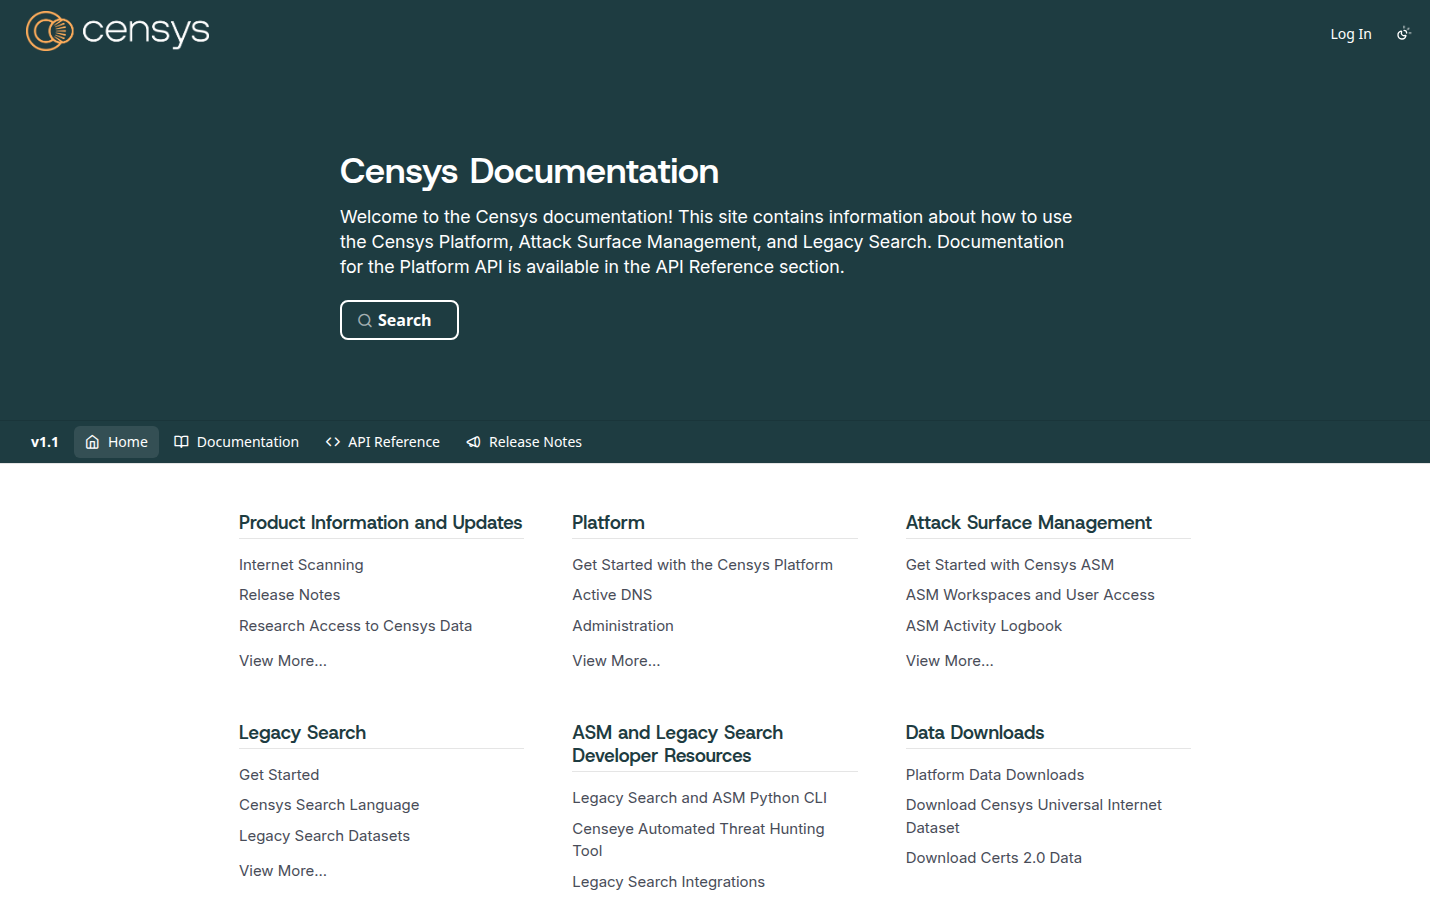Open the ASM Activity Logbook link
This screenshot has width=1440, height=900.
coord(984,626)
